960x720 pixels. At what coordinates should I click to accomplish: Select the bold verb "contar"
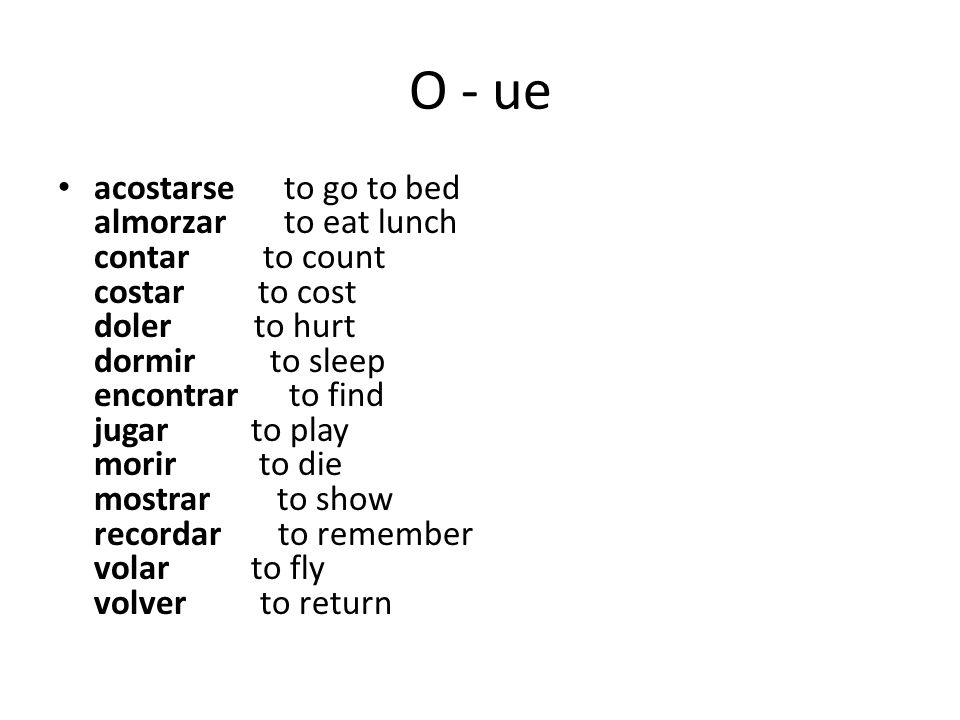(141, 258)
